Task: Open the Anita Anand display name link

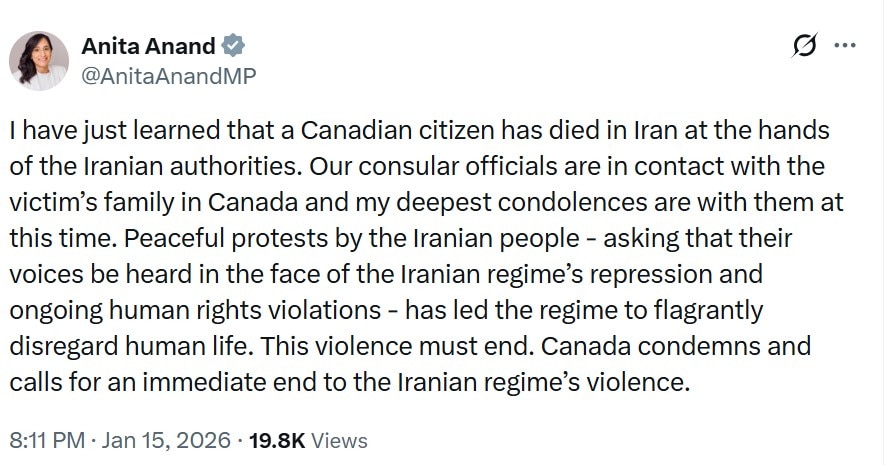Action: click(x=146, y=46)
